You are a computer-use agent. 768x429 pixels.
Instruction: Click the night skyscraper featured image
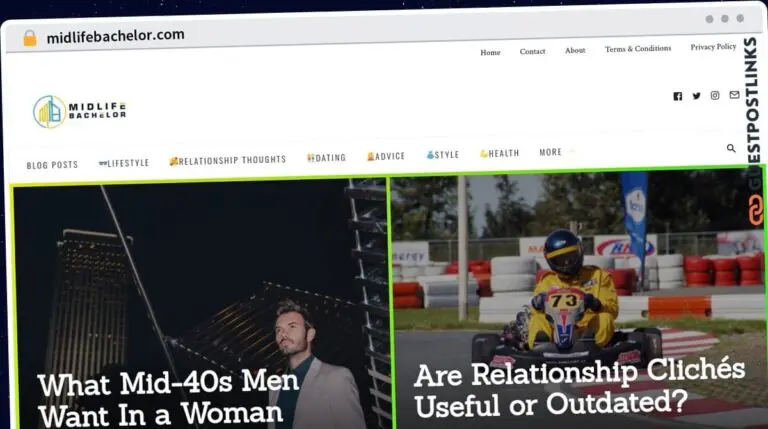click(201, 305)
